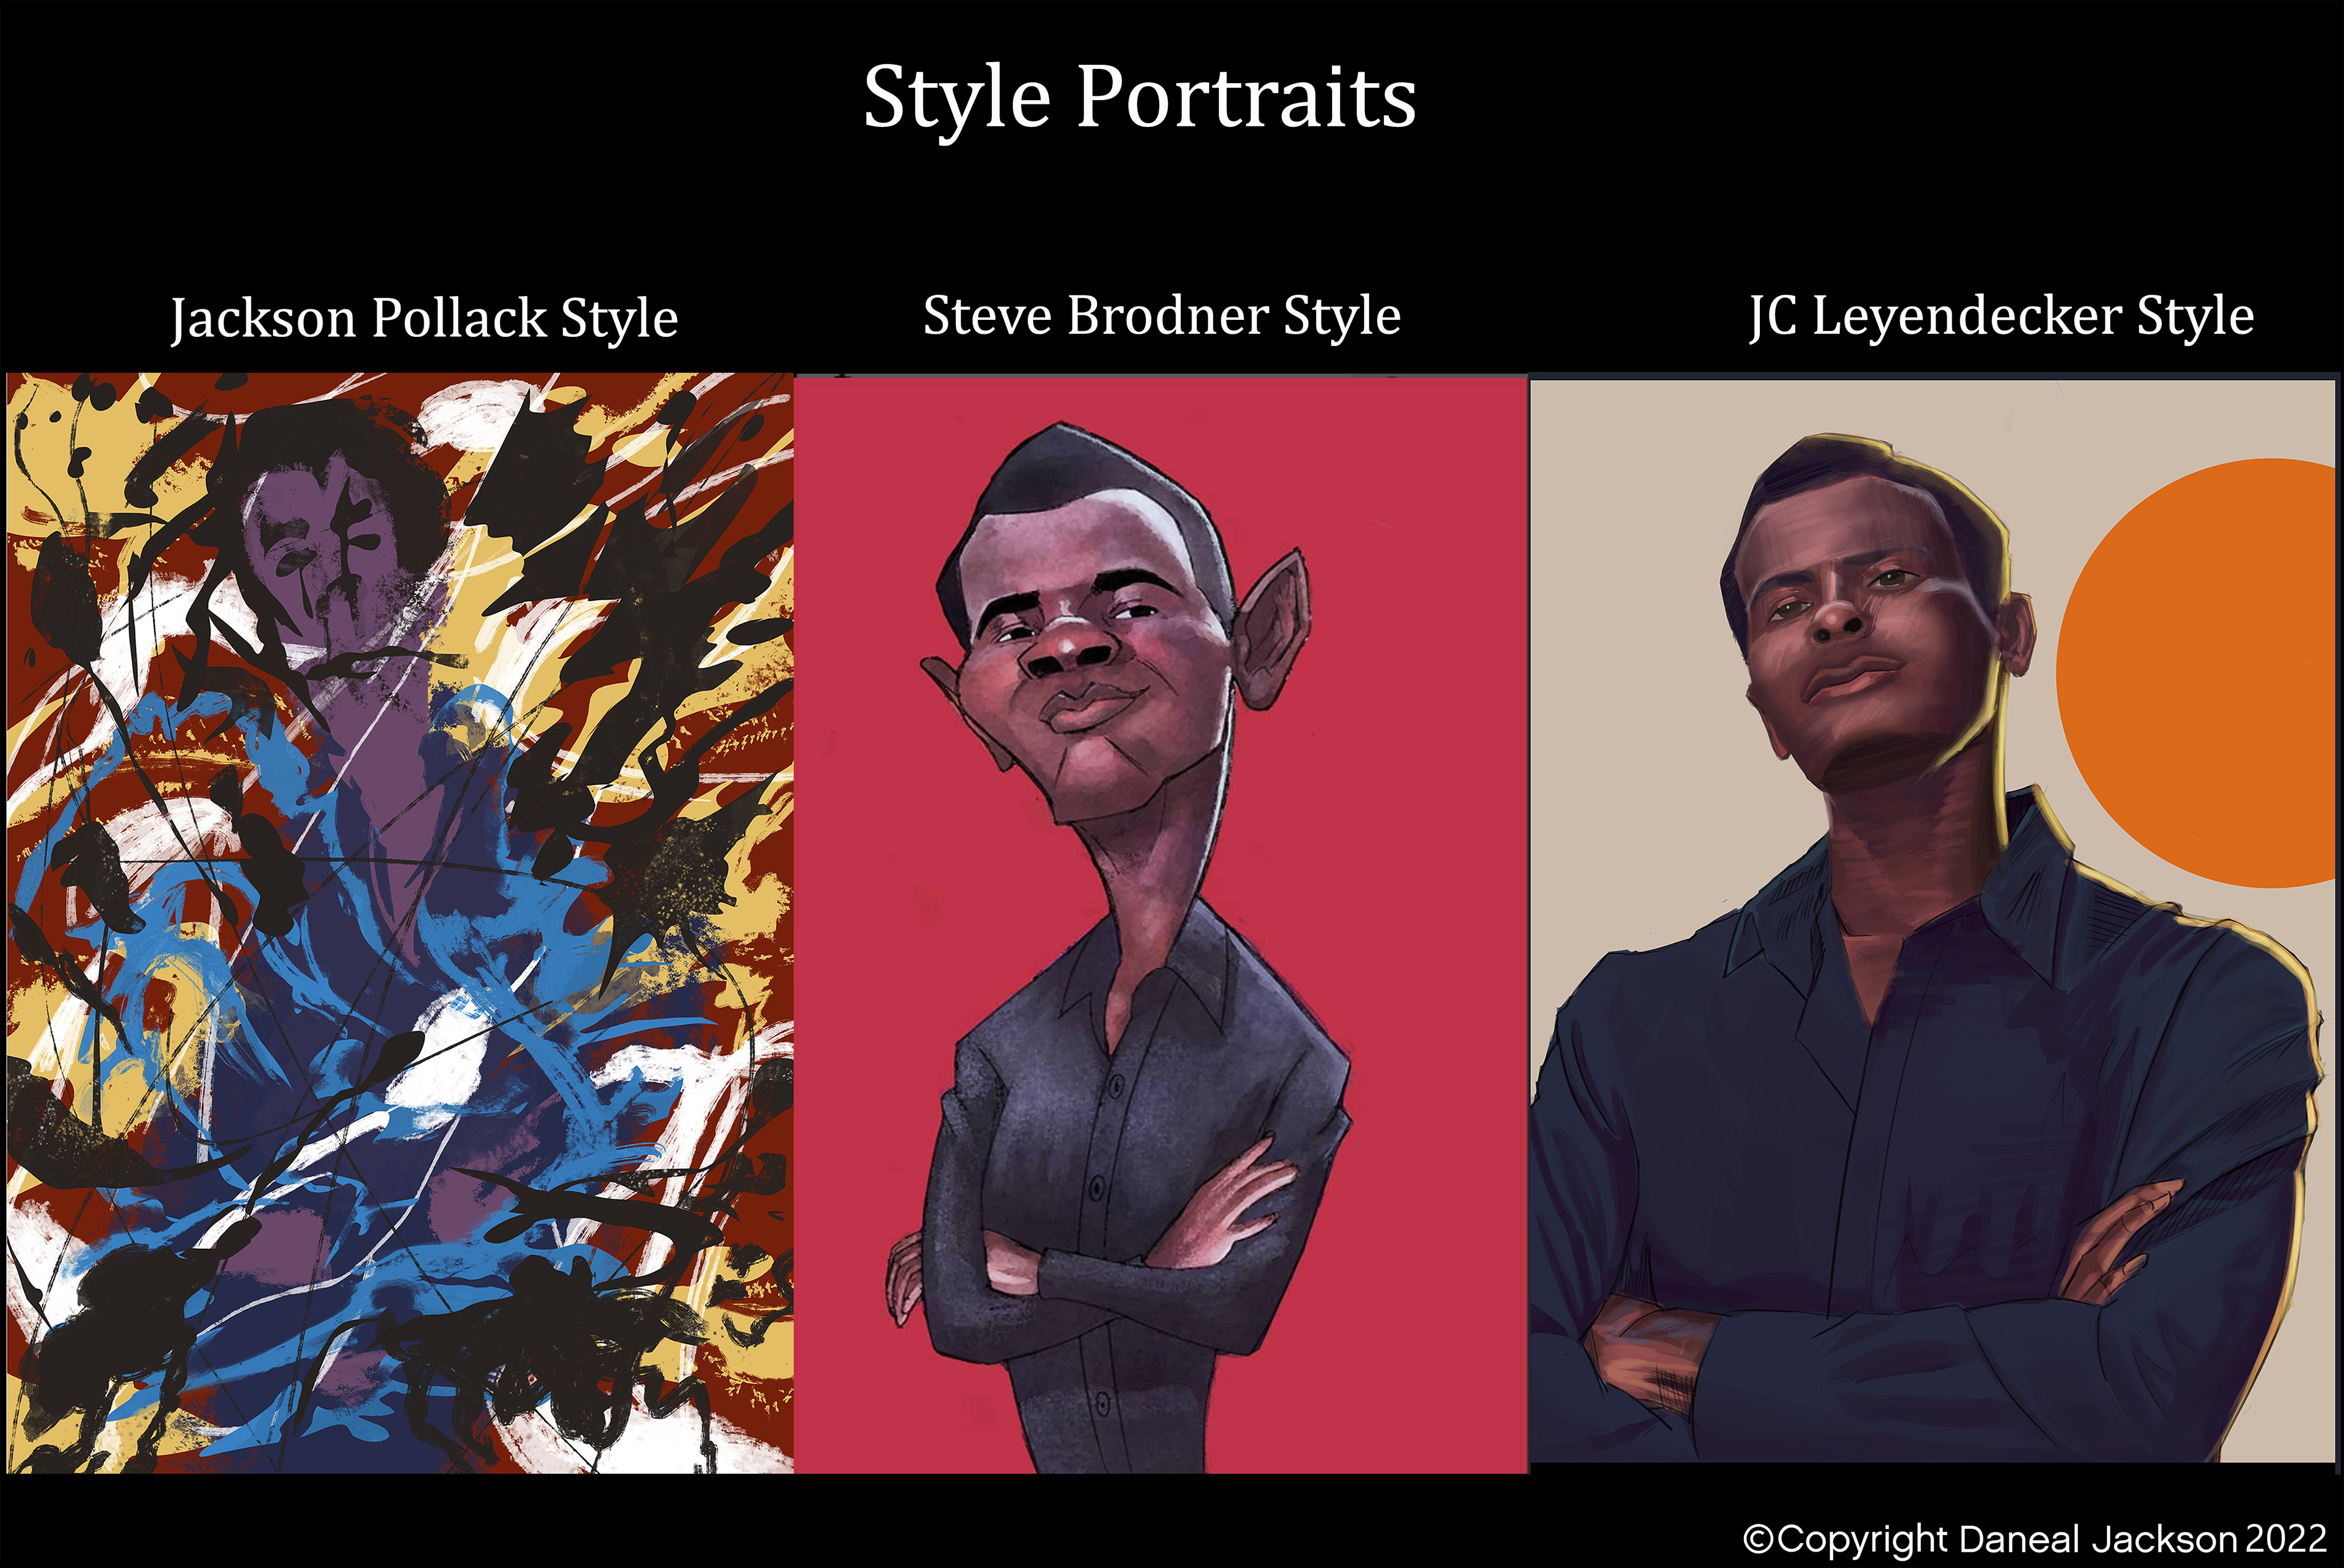
Task: Click the Style Portraits title
Action: point(1139,99)
